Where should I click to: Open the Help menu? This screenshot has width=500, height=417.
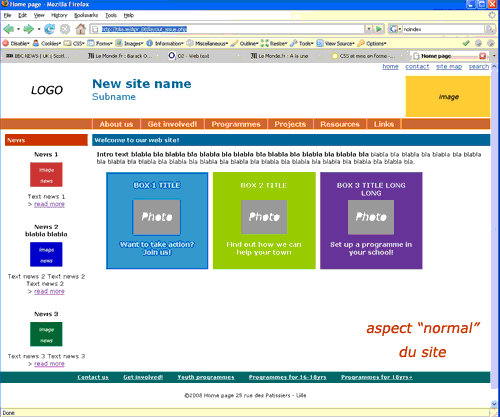tap(129, 15)
